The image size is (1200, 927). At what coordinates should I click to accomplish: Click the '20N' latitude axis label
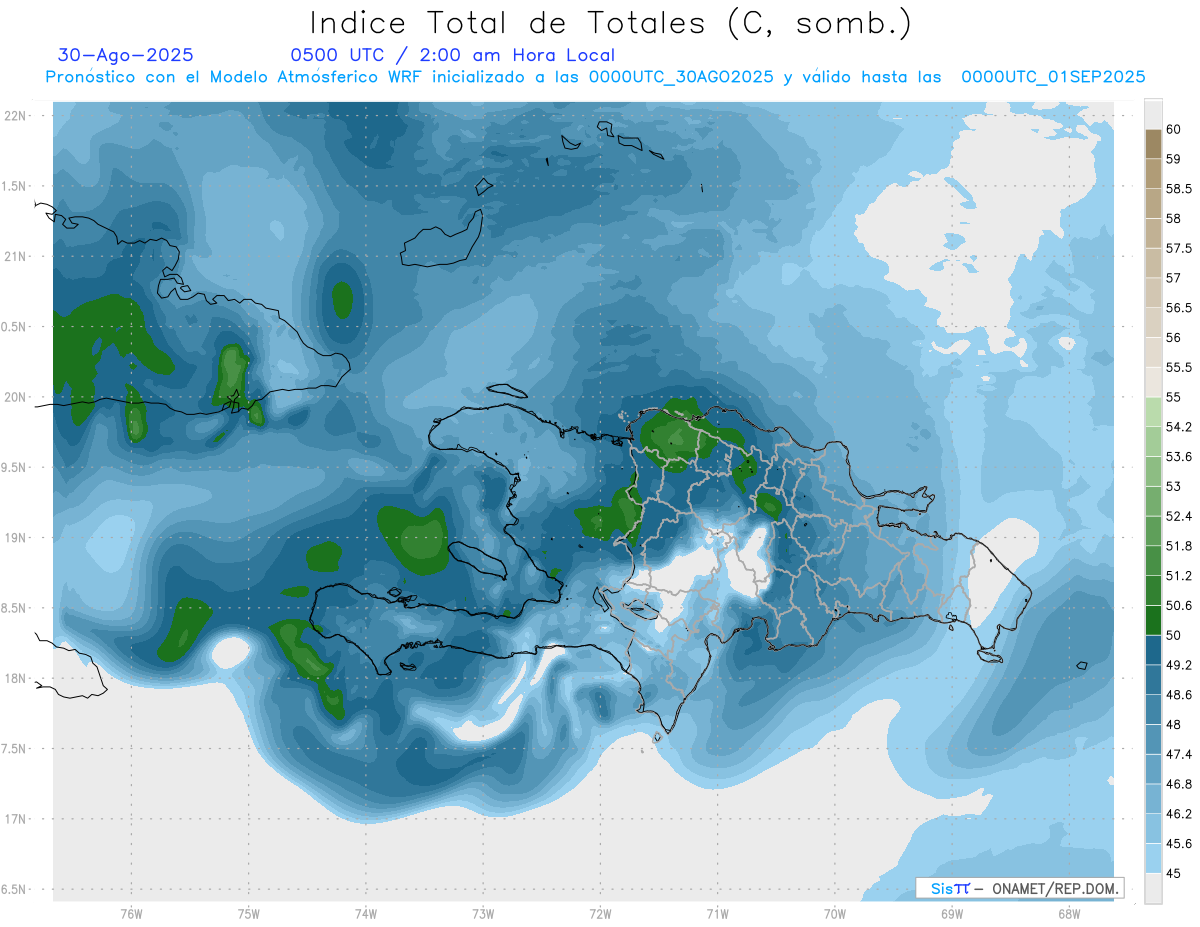pos(15,397)
